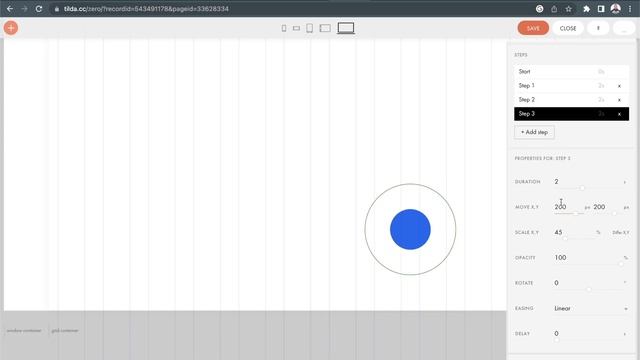Open the Chrome profile avatar
Screen dimensions: 640x360
coord(616,9)
